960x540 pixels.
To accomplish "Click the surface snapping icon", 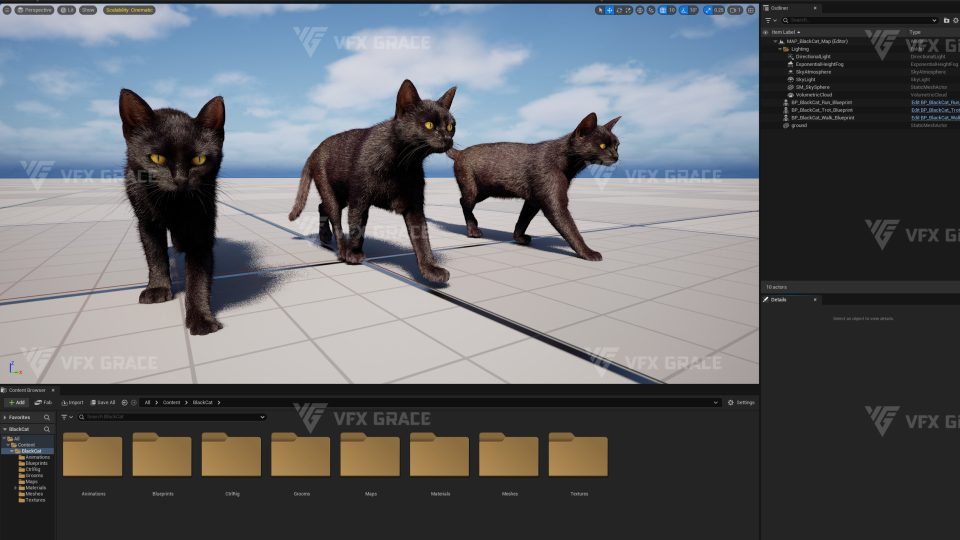I will point(650,10).
